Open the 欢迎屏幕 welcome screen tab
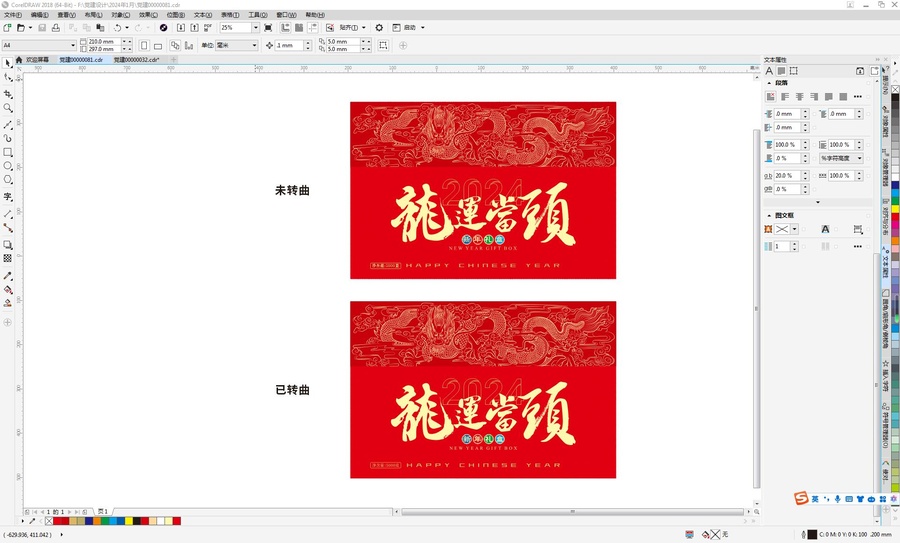The height and width of the screenshot is (543, 900). coord(37,60)
